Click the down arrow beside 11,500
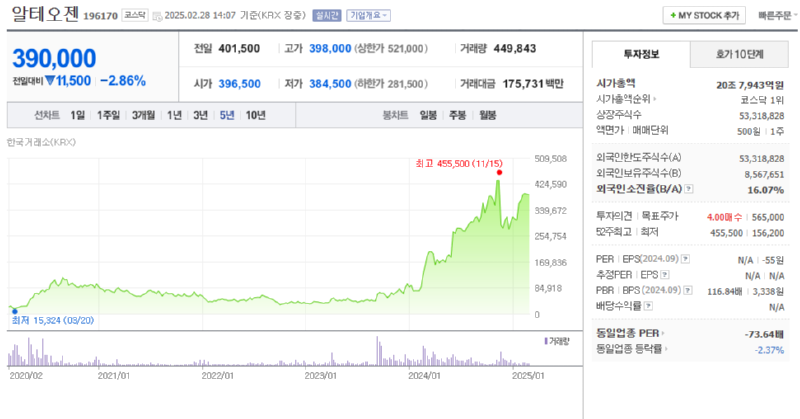Viewport: 800px width, 419px height. click(49, 81)
